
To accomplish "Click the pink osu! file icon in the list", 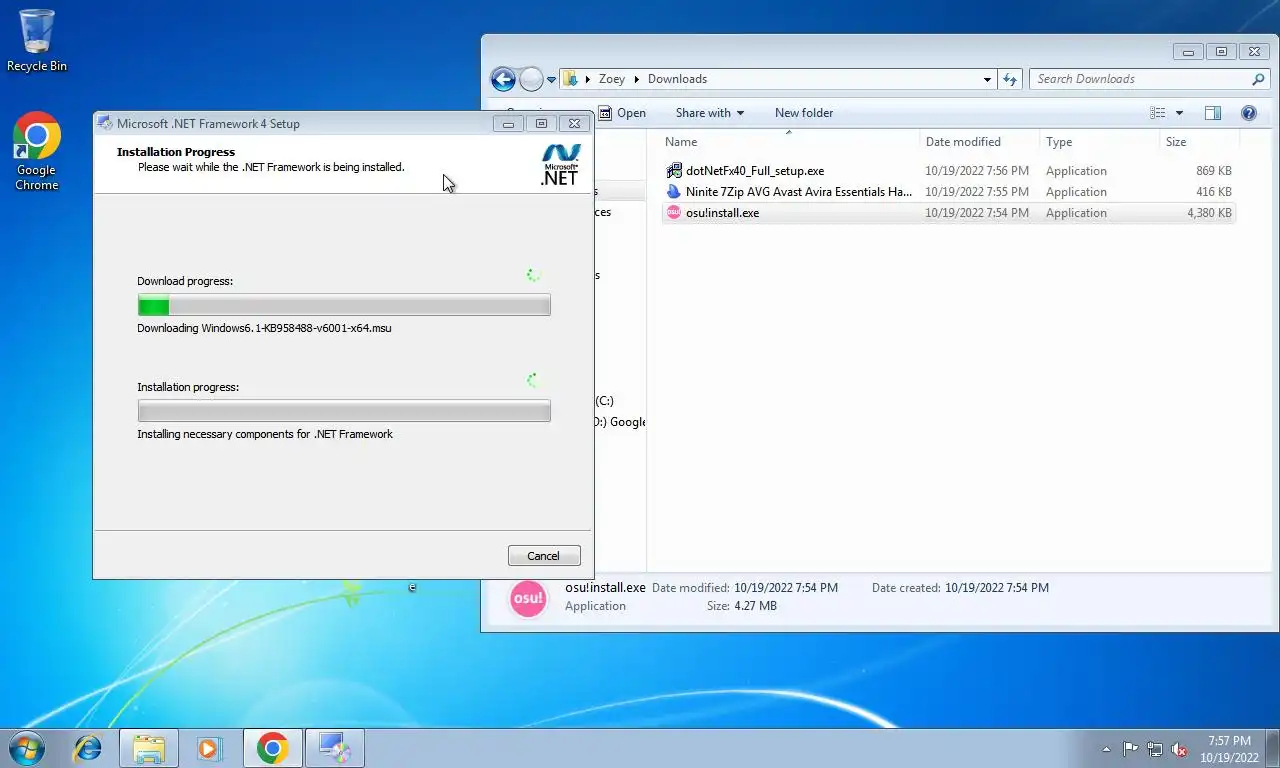I will (x=674, y=213).
